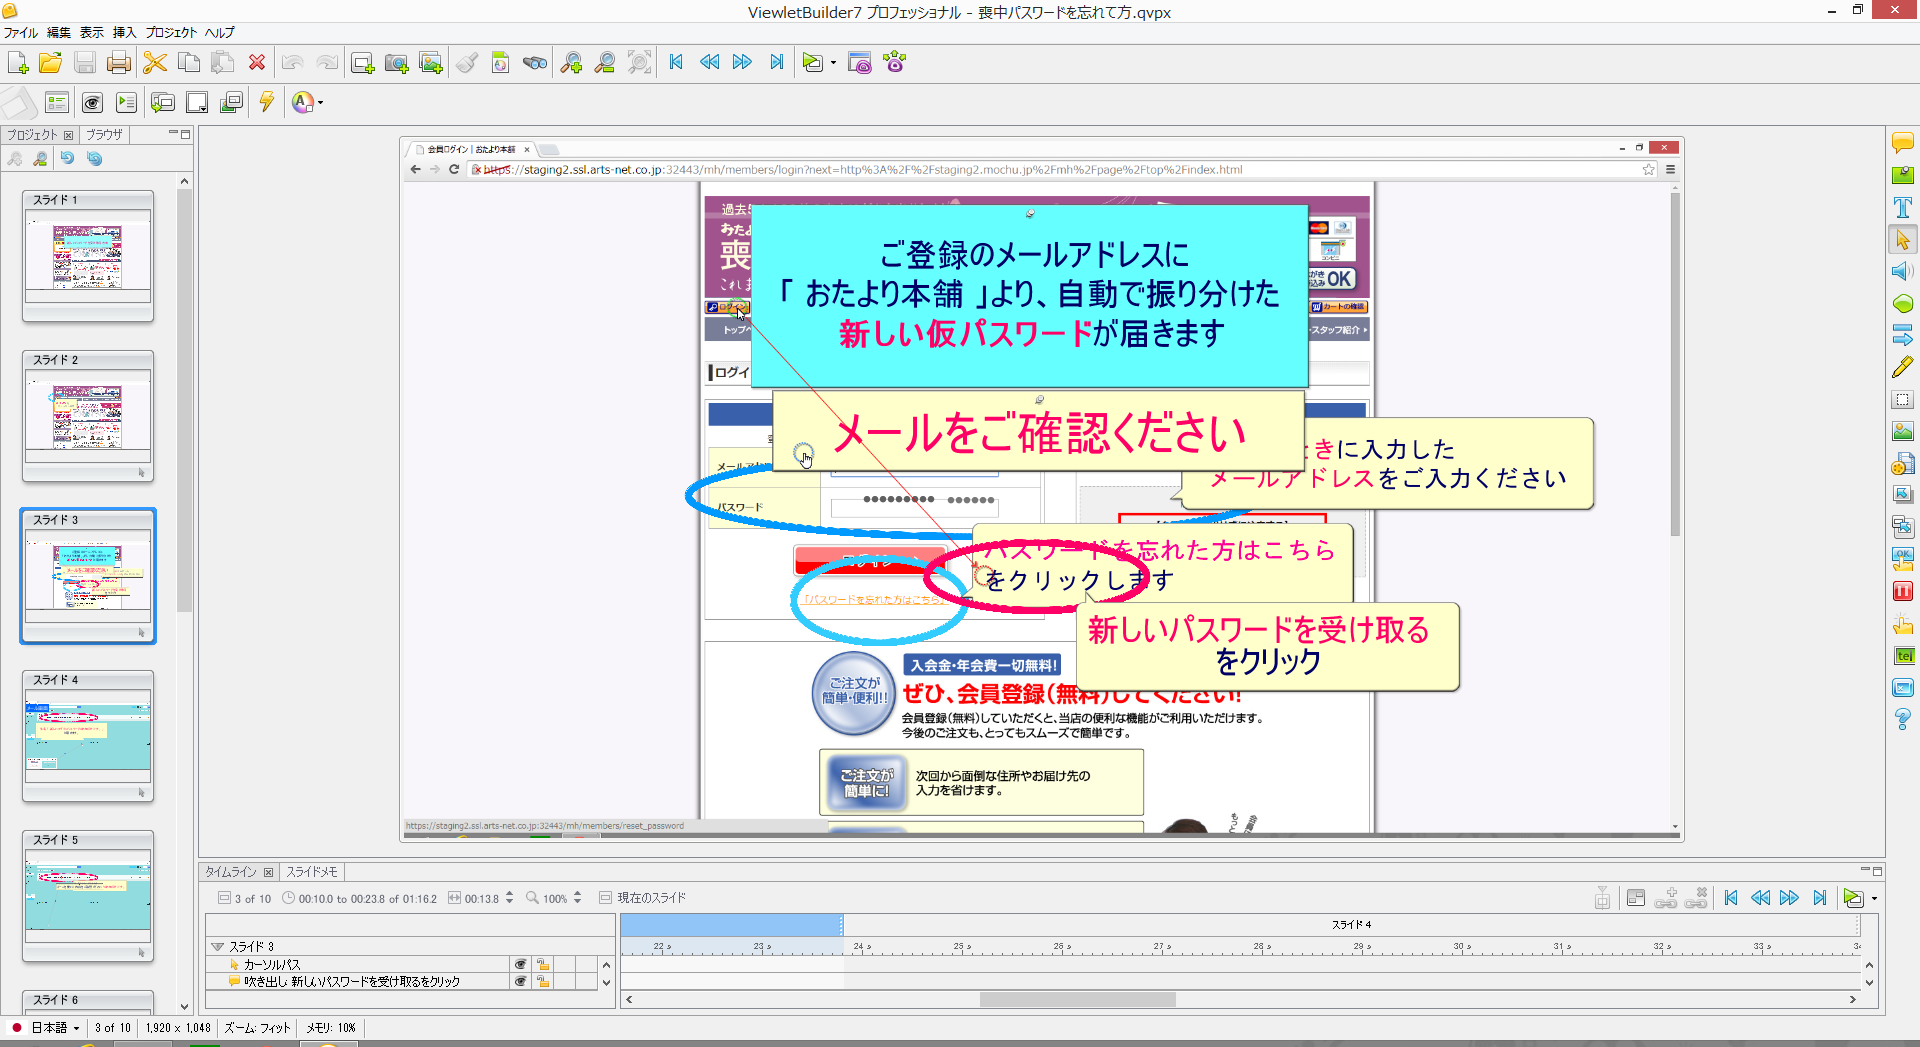Click the Copy icon in the toolbar
1920x1047 pixels.
188,63
